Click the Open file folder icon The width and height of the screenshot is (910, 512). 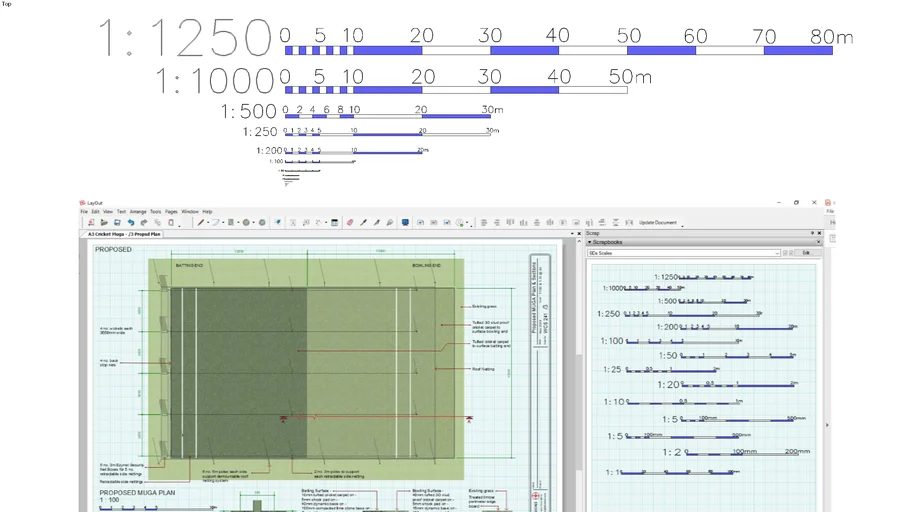pos(104,223)
